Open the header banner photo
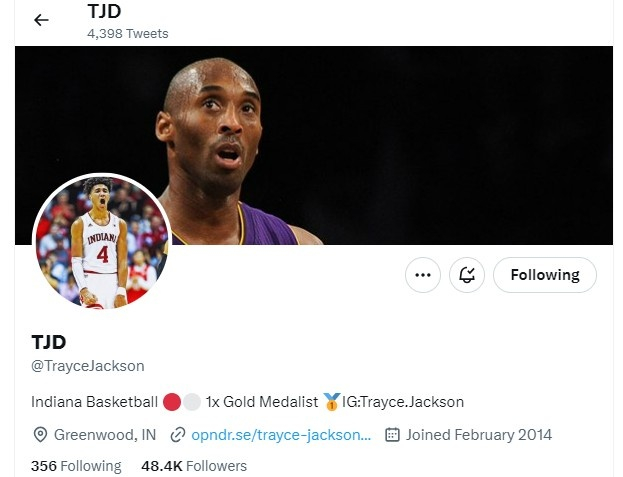623x477 pixels. click(314, 145)
